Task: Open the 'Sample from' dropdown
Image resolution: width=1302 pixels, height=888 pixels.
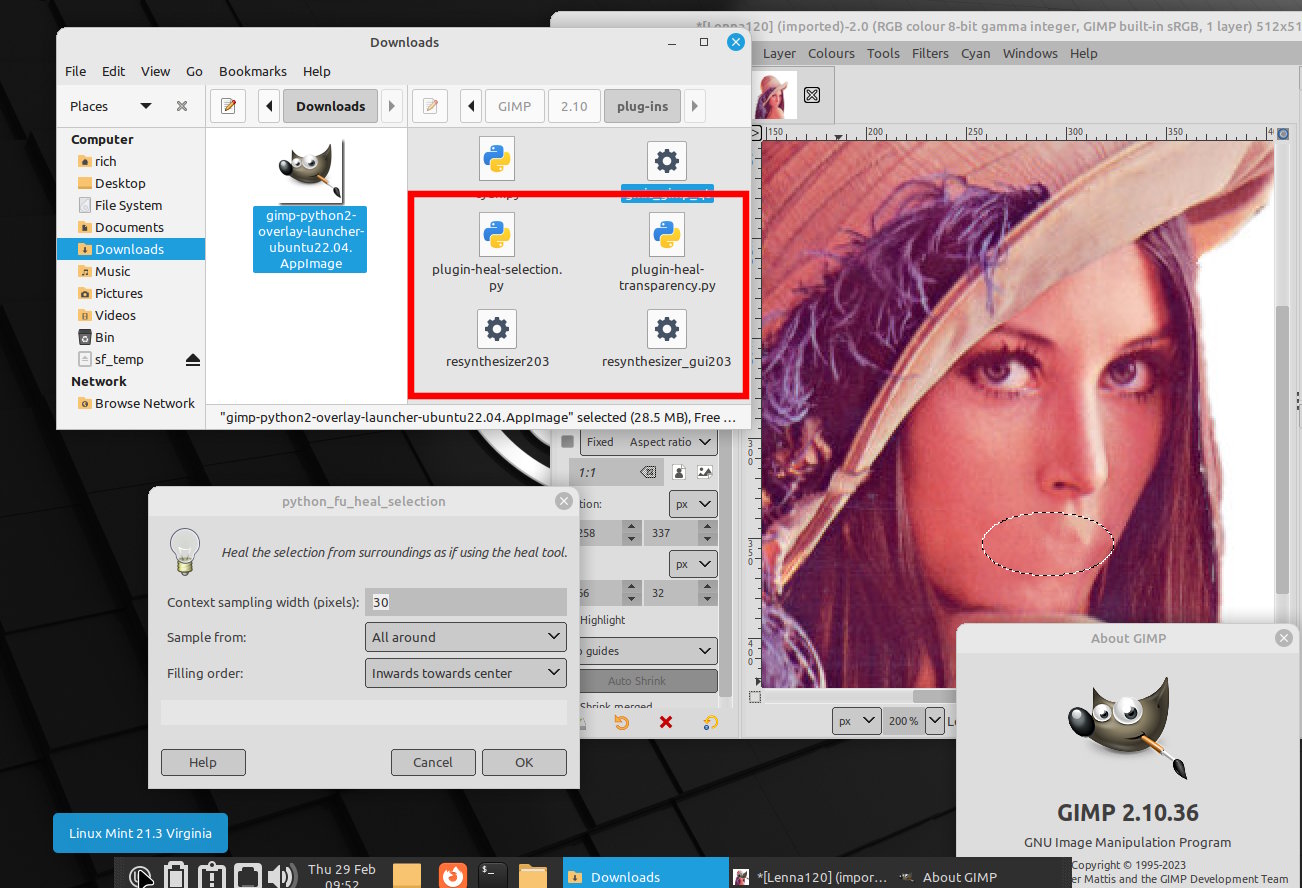Action: [466, 637]
